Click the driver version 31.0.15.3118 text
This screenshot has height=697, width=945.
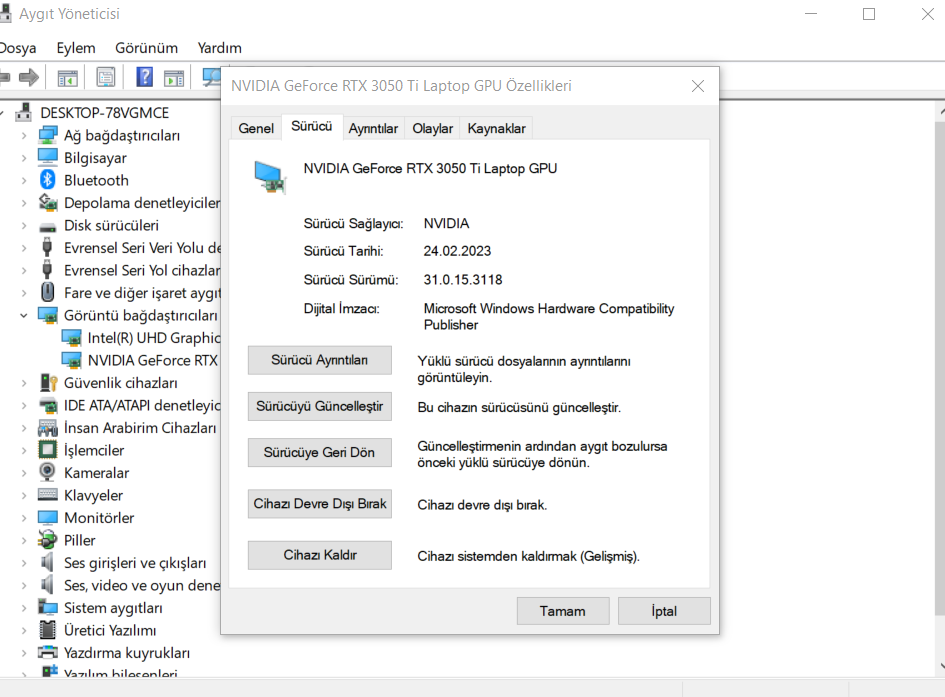tap(463, 280)
